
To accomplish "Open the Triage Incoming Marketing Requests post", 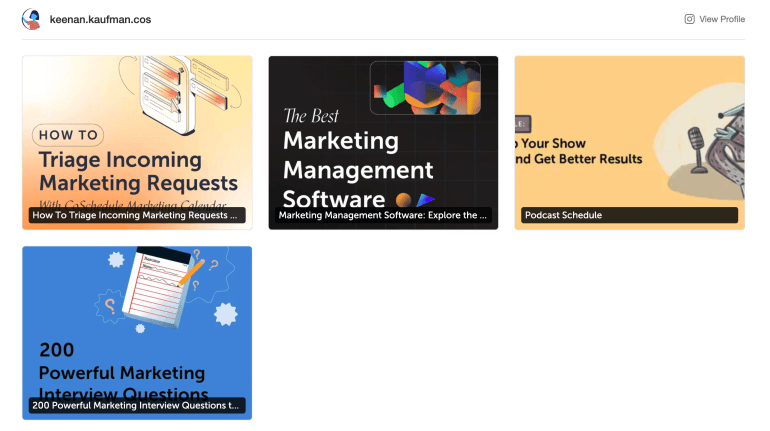I will click(137, 142).
